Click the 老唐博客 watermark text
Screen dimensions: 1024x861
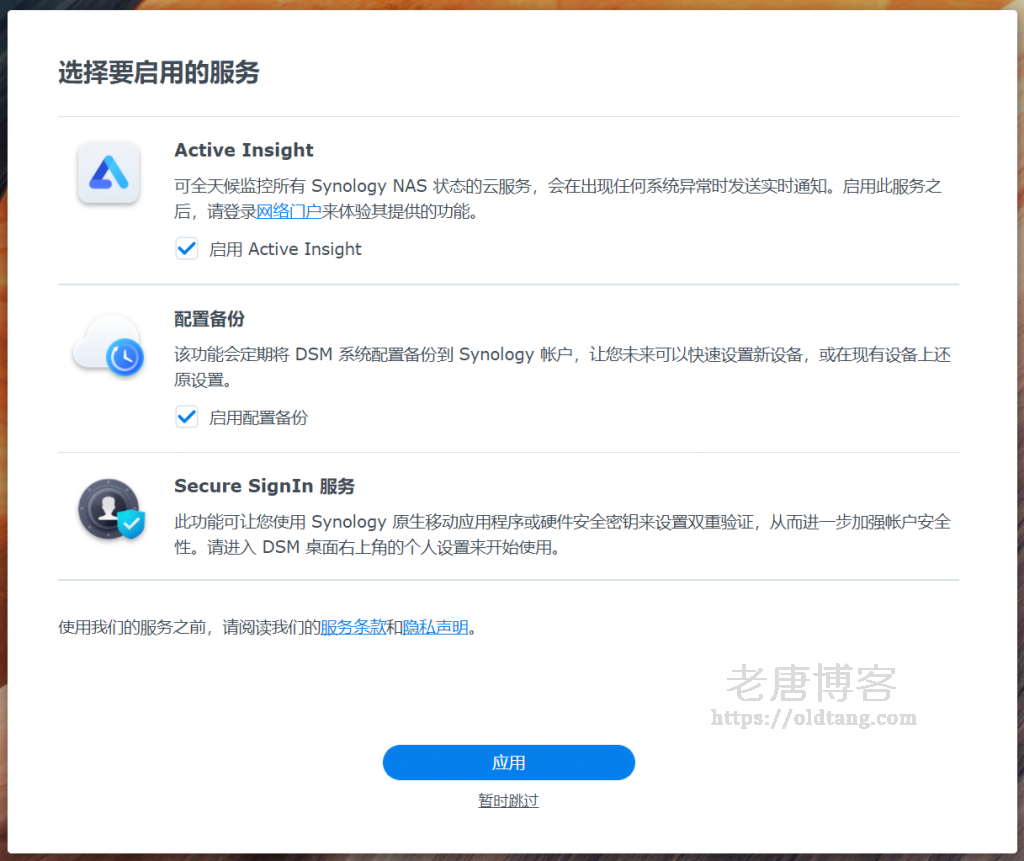[810, 684]
